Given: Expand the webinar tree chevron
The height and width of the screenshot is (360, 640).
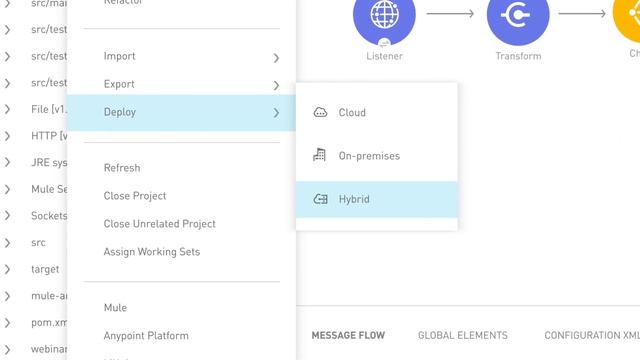Looking at the screenshot, I should pos(7,349).
